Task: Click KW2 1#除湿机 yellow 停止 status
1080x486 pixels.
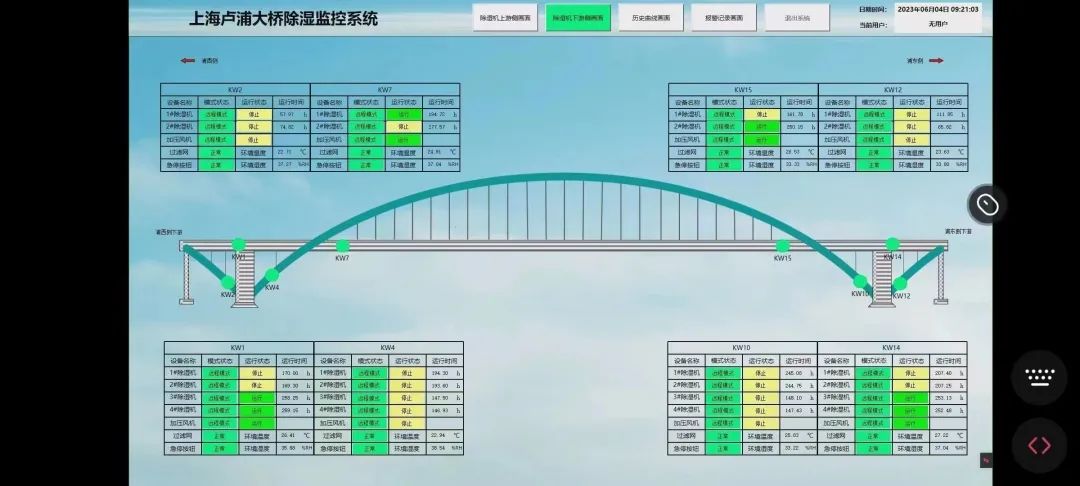Action: (254, 114)
